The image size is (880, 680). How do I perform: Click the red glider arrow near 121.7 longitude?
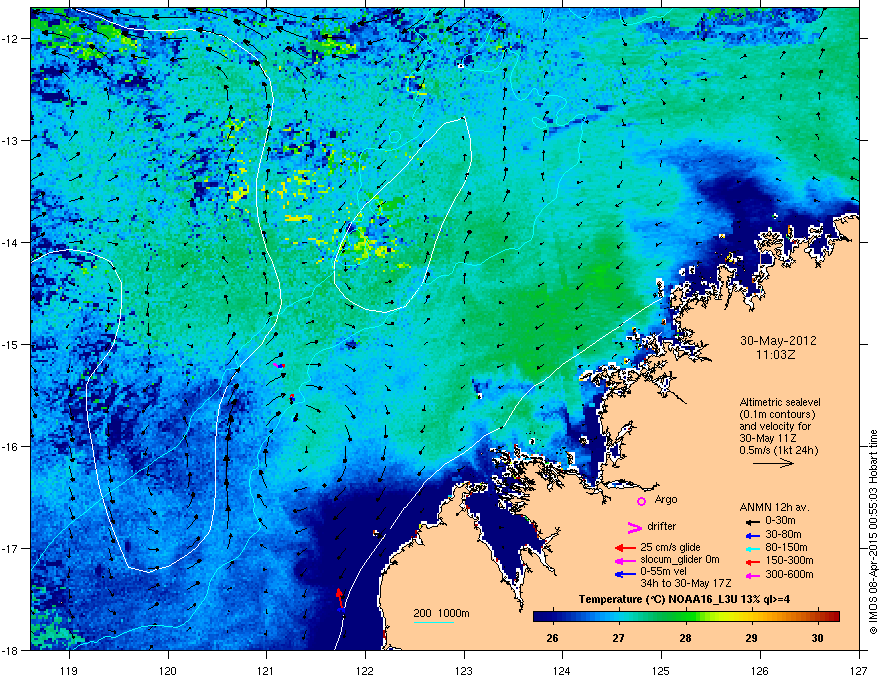tap(340, 598)
